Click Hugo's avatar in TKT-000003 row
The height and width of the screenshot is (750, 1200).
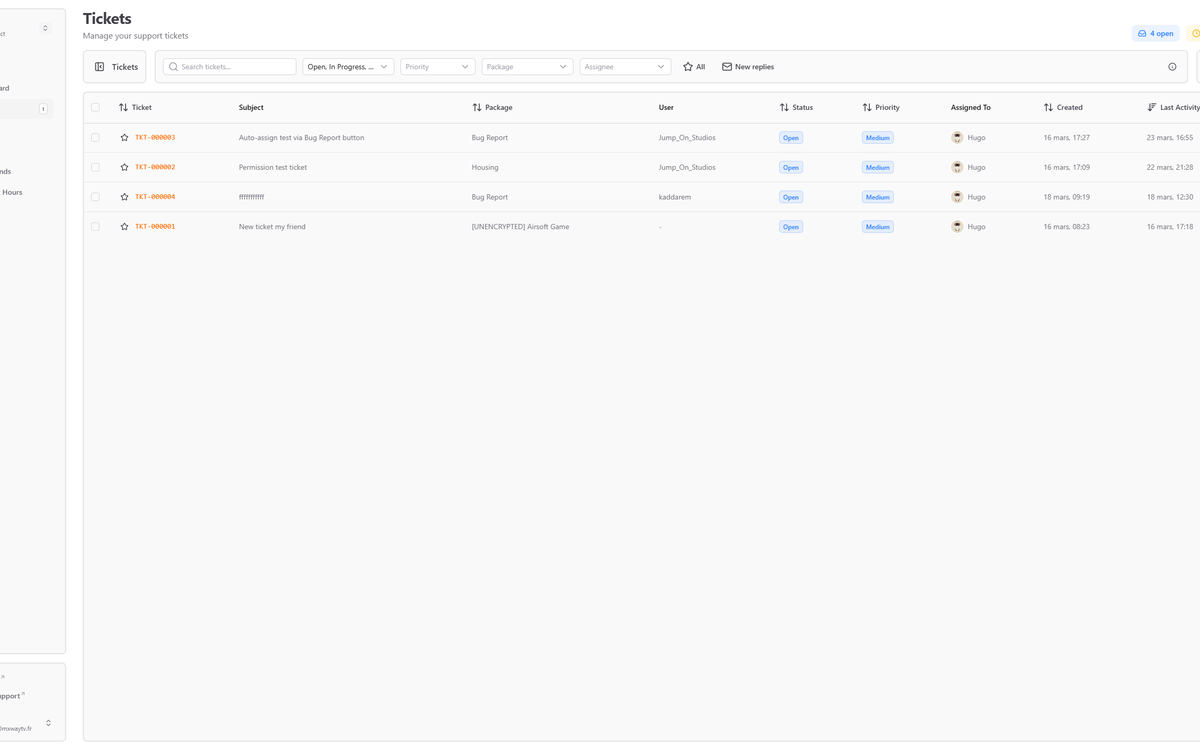957,138
